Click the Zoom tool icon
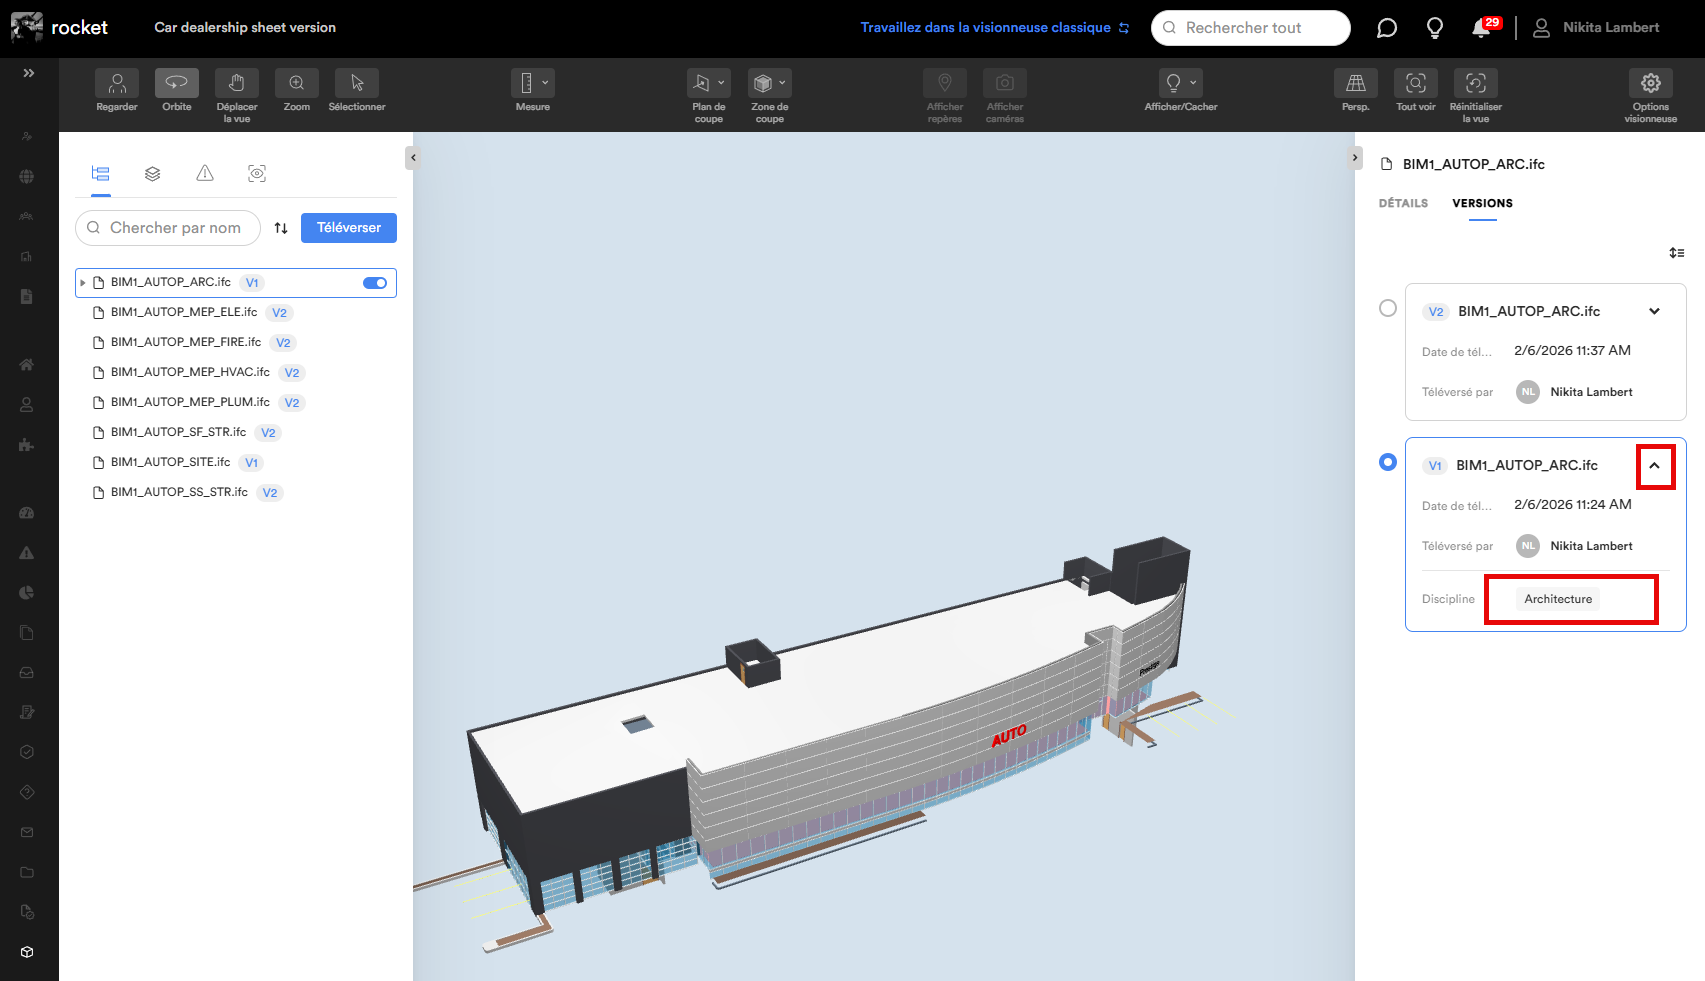This screenshot has width=1705, height=981. pos(297,84)
